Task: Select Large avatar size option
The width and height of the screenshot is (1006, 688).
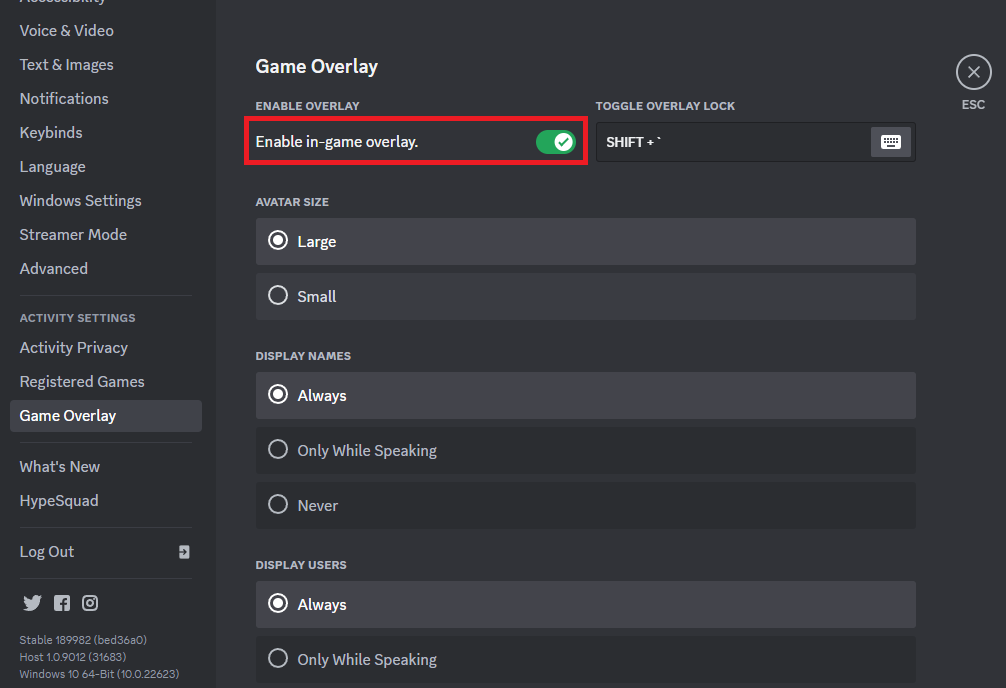Action: [x=278, y=241]
